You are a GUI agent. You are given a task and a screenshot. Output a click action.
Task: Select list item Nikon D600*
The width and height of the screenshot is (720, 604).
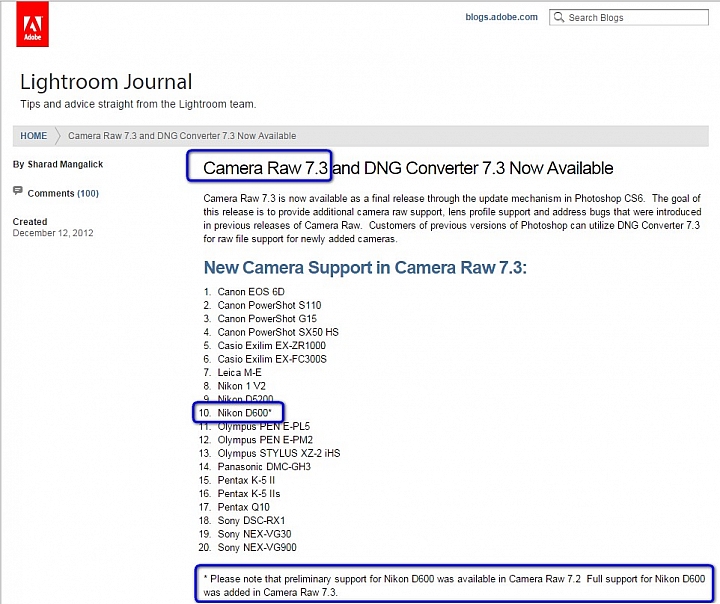tap(244, 412)
